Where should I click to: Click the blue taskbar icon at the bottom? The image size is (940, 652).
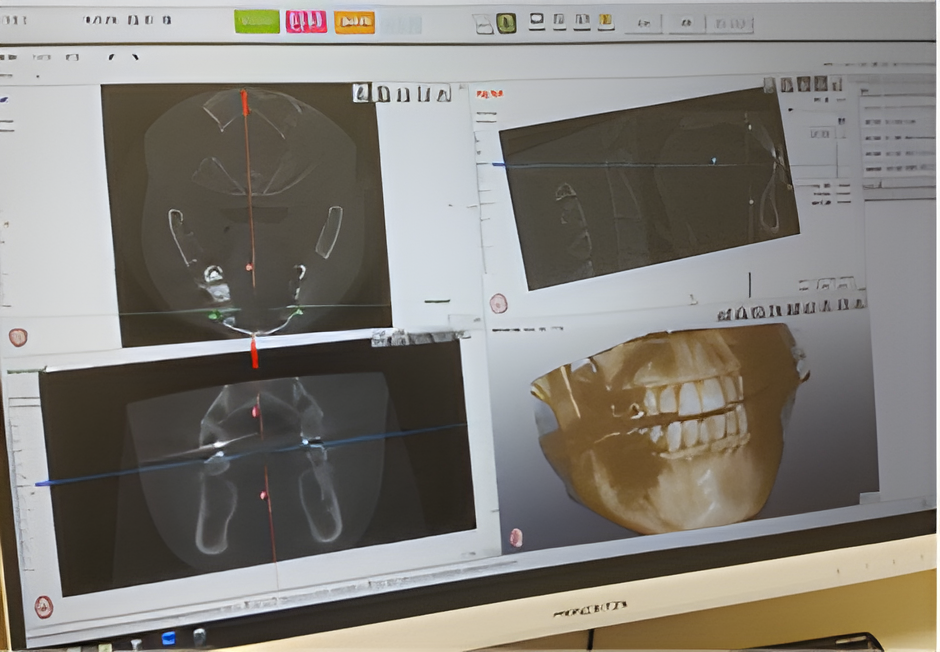pyautogui.click(x=168, y=637)
